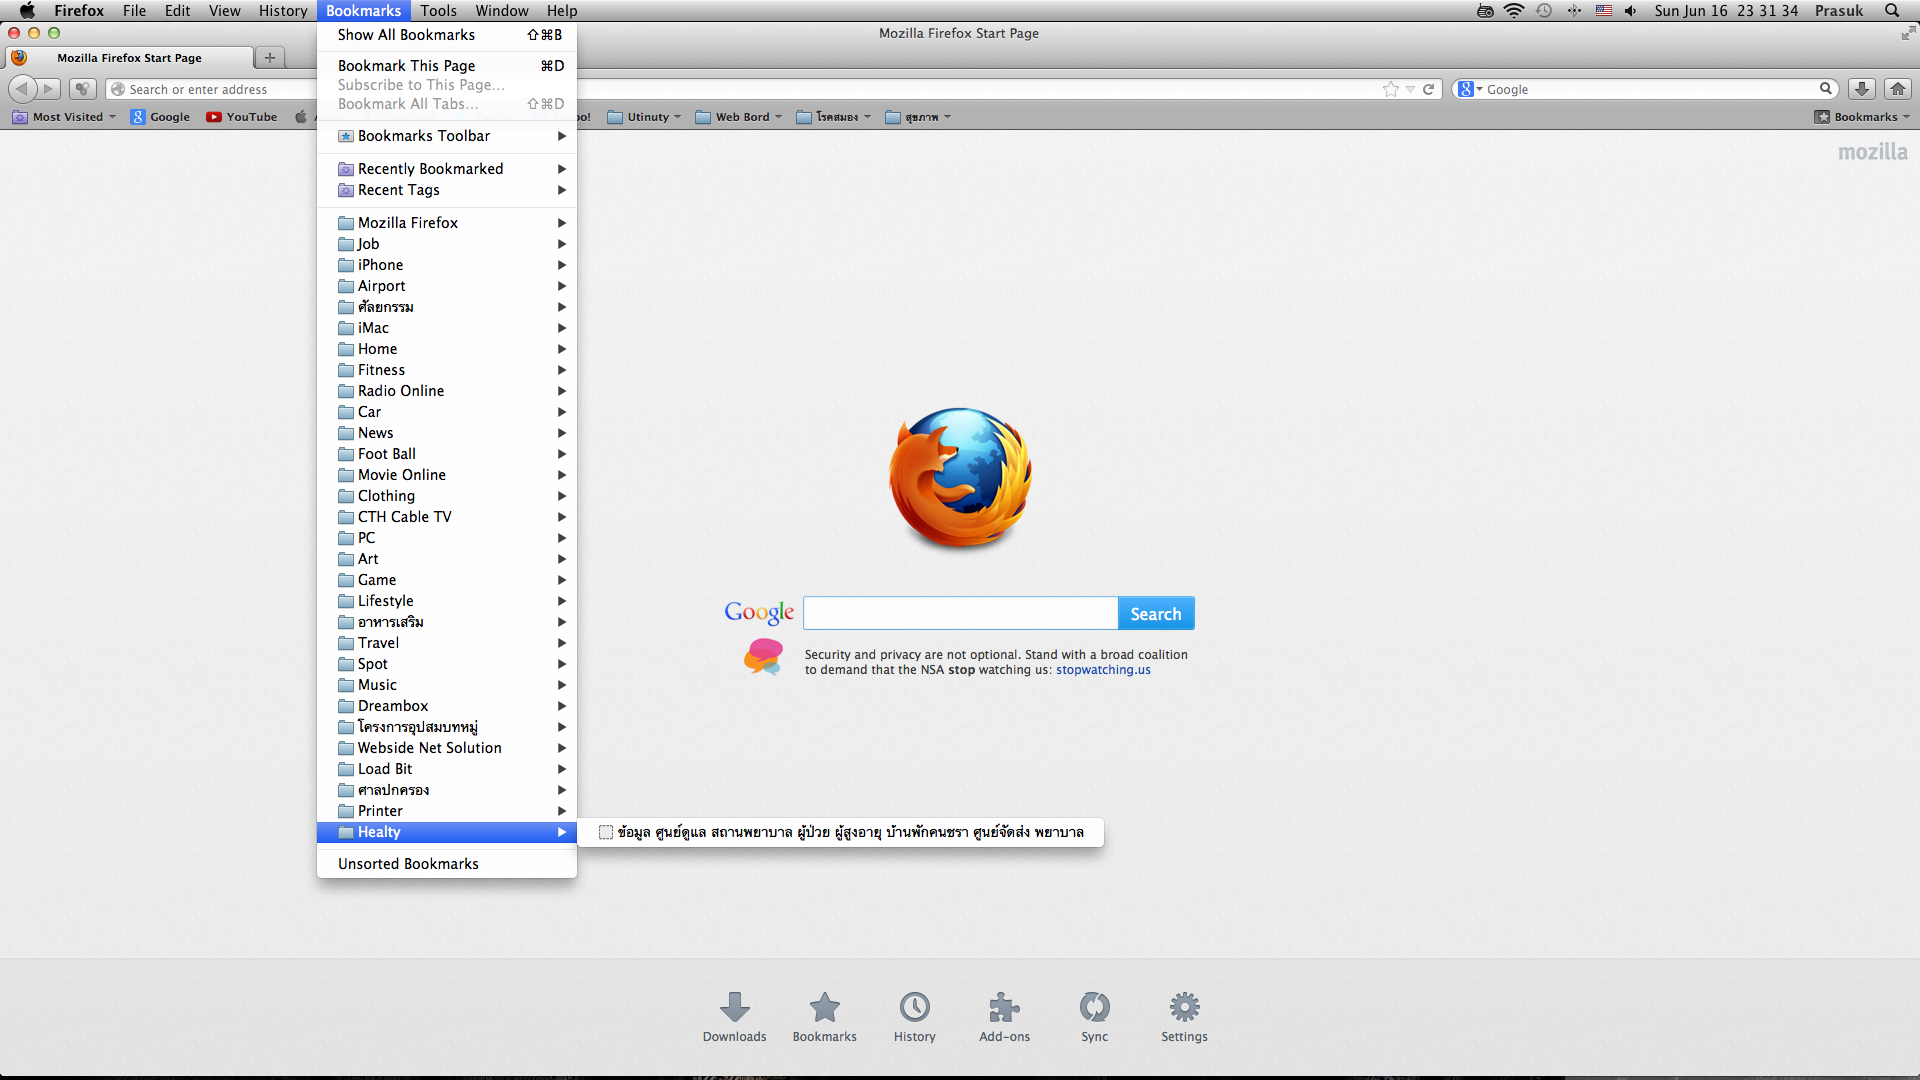Open the Sync shortcut icon
Screen dimensions: 1920x1080
tap(1094, 1016)
